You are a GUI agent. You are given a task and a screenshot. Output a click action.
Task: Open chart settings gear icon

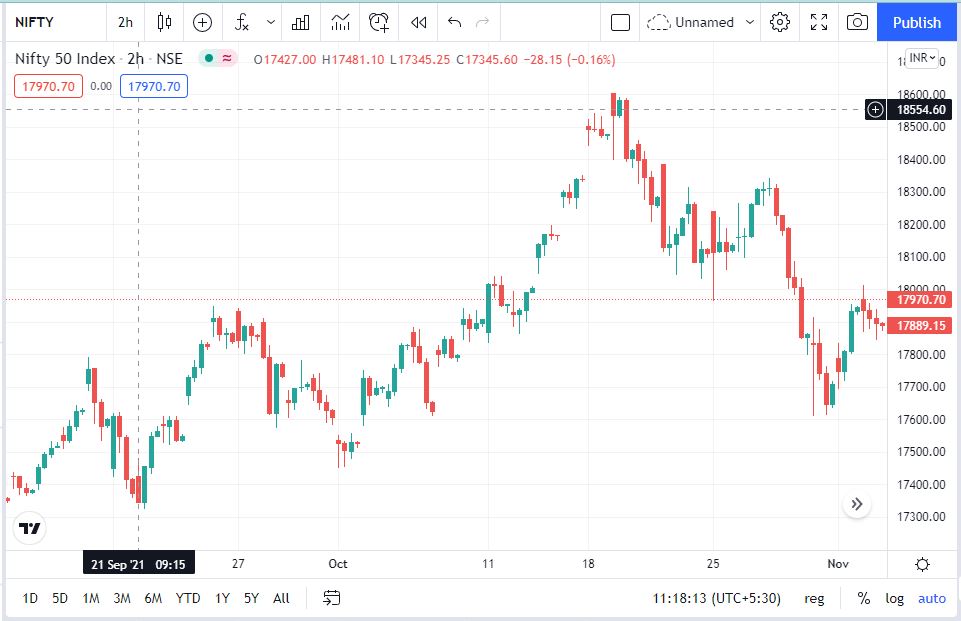[780, 23]
